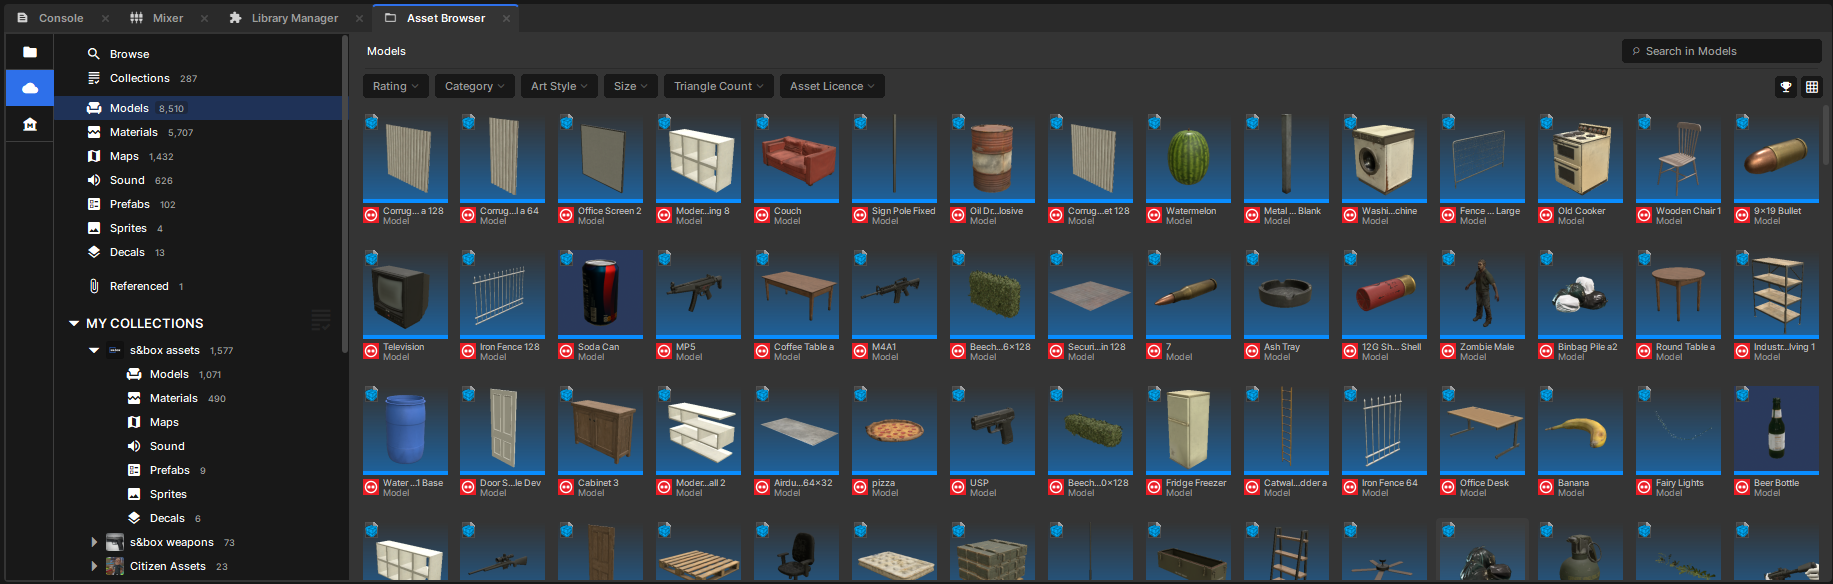Select Decals 13 category
The height and width of the screenshot is (584, 1833).
click(199, 252)
